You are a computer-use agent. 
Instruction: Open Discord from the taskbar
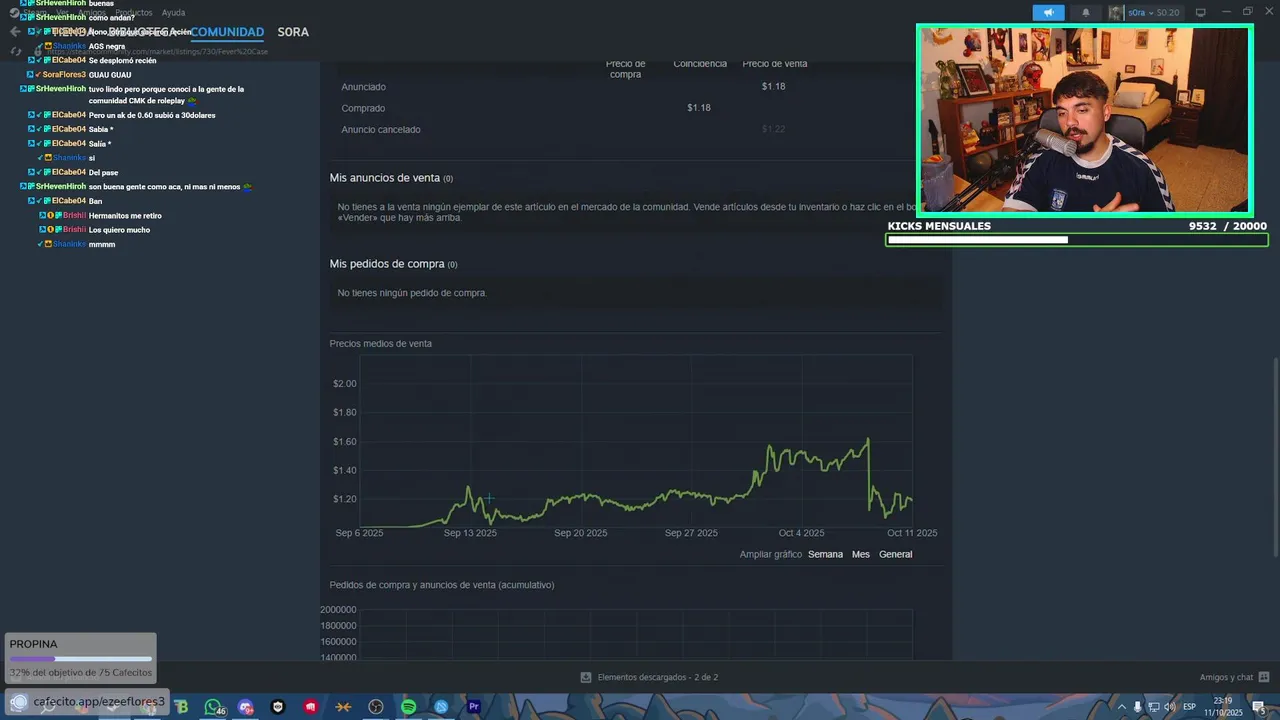click(246, 707)
